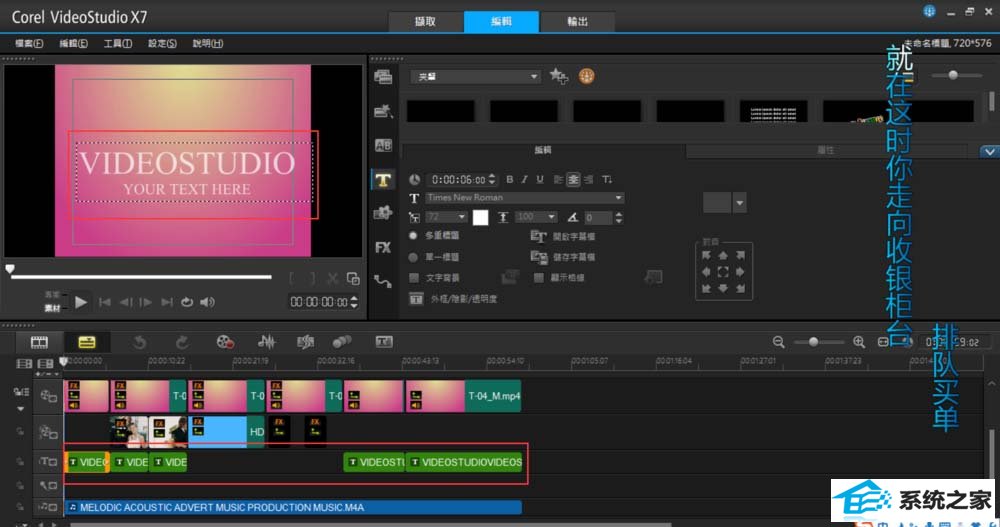
Task: Toggle Italic text formatting
Action: (524, 179)
